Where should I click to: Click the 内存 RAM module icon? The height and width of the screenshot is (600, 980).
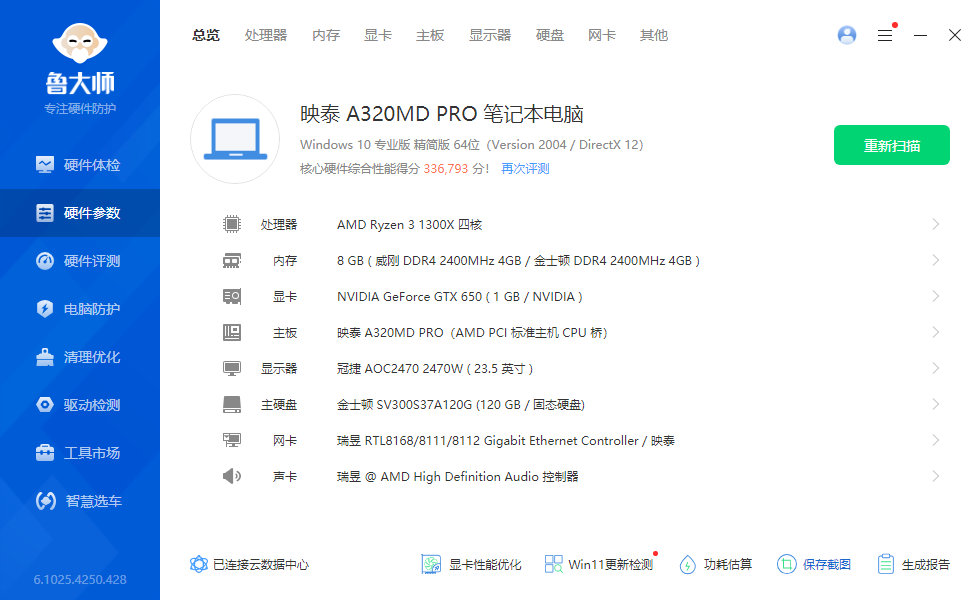232,261
